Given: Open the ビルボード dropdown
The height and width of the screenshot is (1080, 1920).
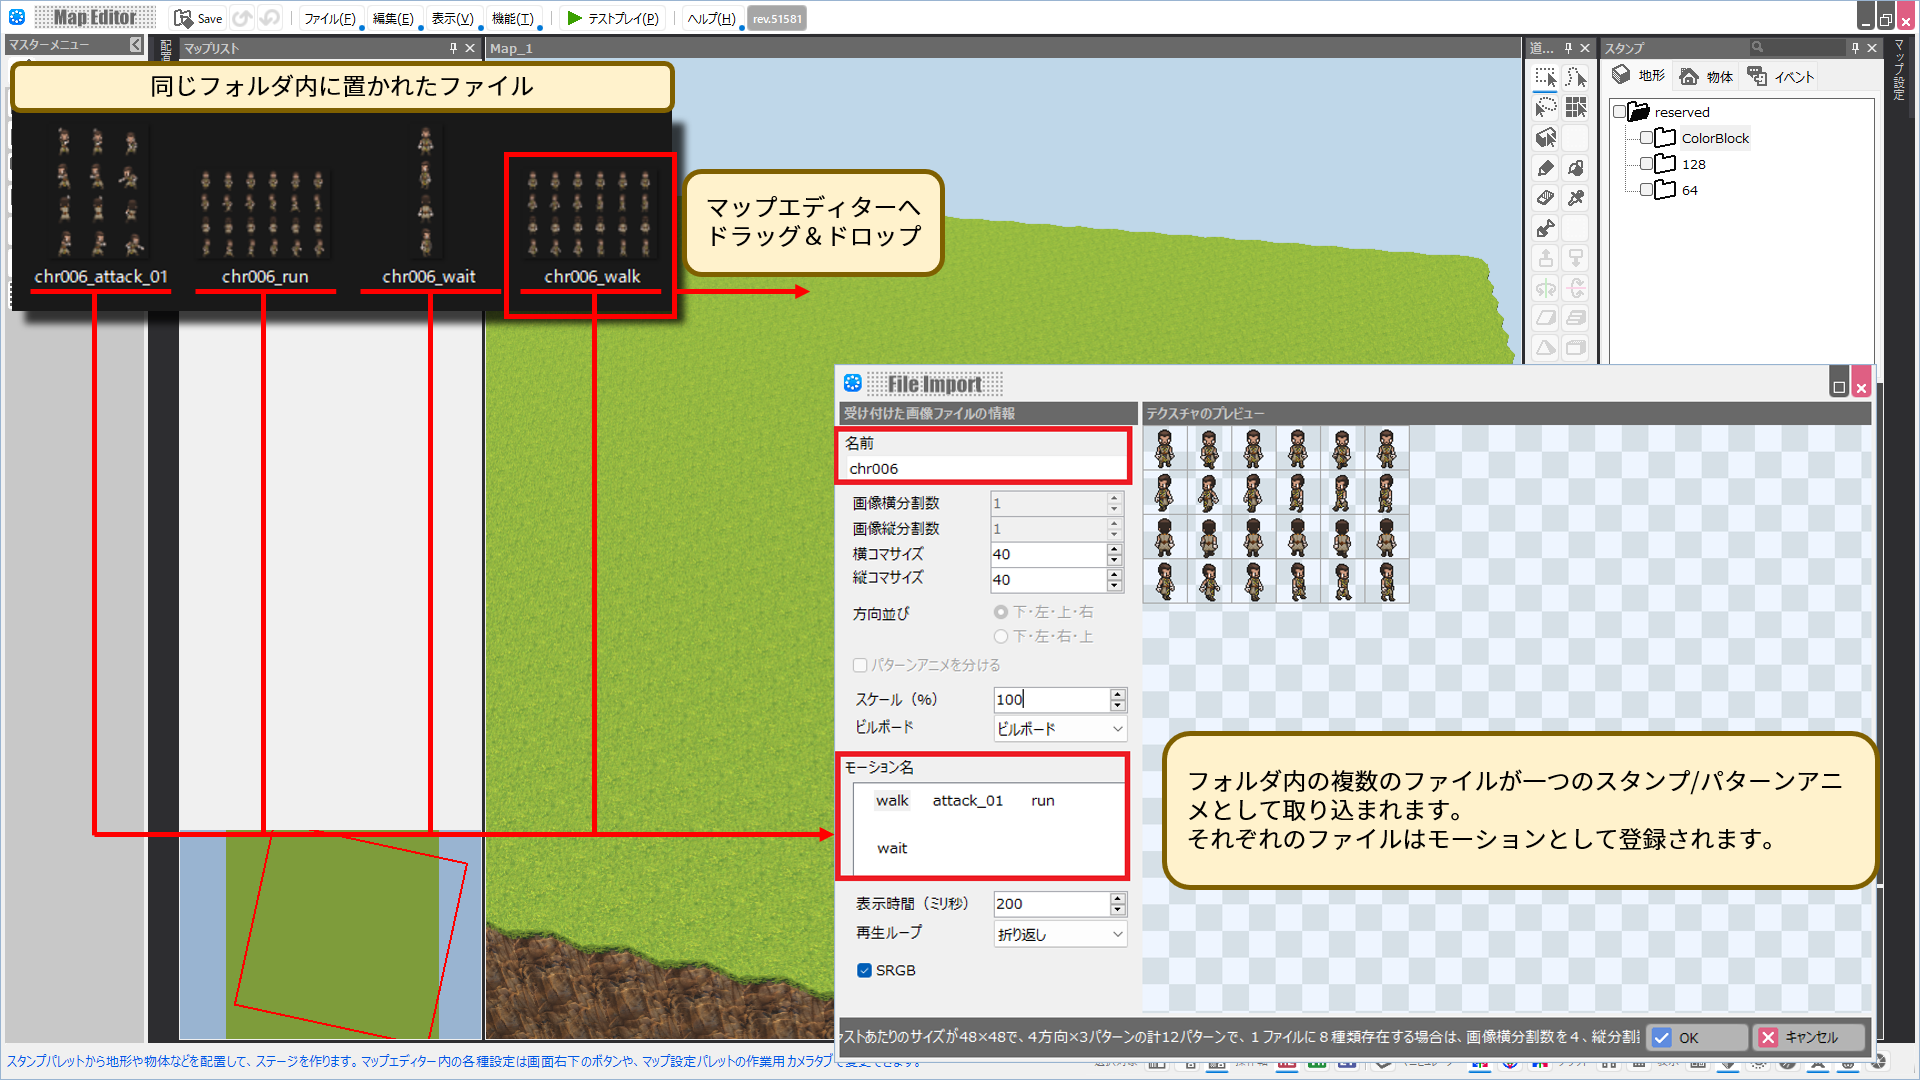Looking at the screenshot, I should [1060, 729].
